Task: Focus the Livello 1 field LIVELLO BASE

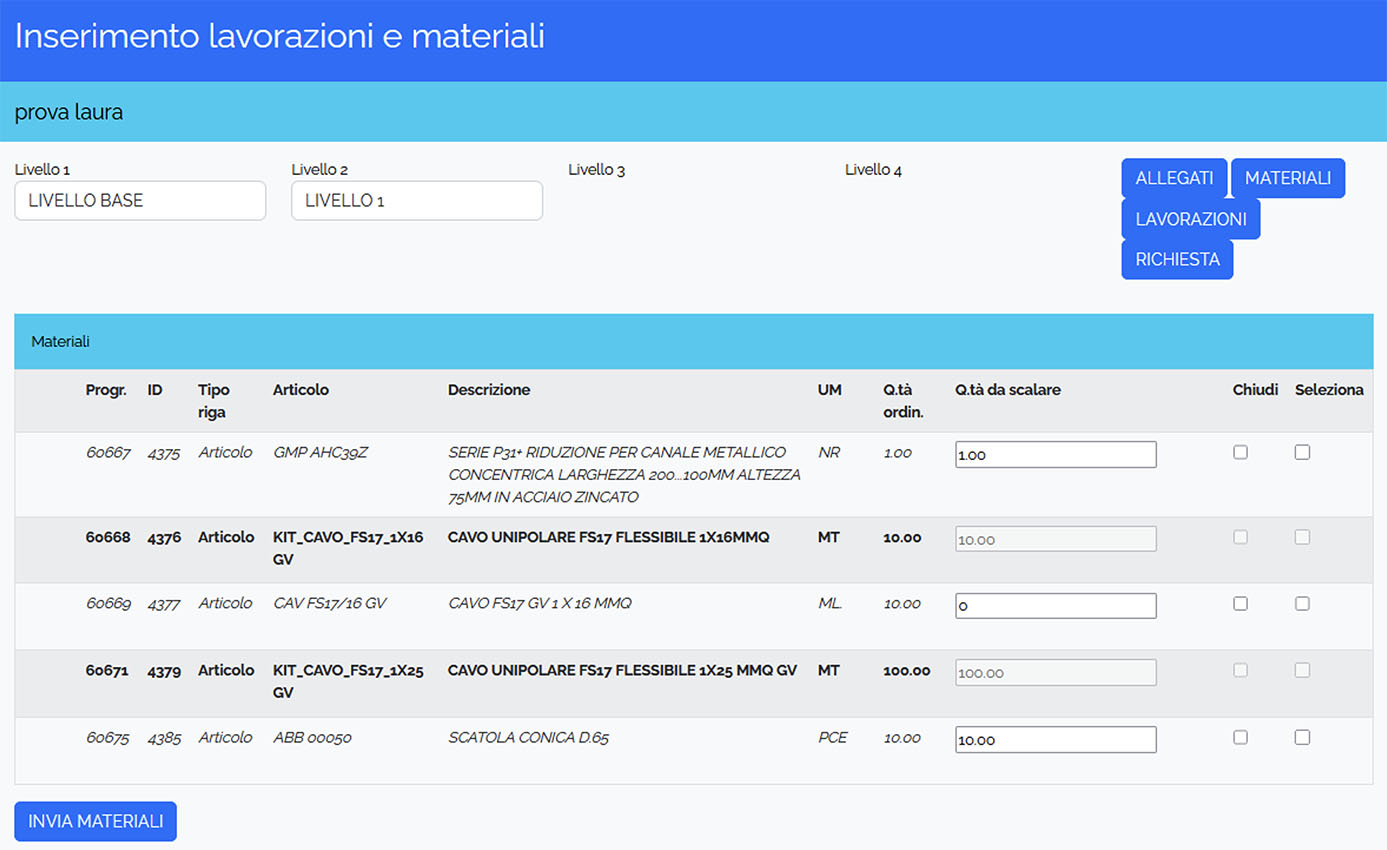Action: point(140,200)
